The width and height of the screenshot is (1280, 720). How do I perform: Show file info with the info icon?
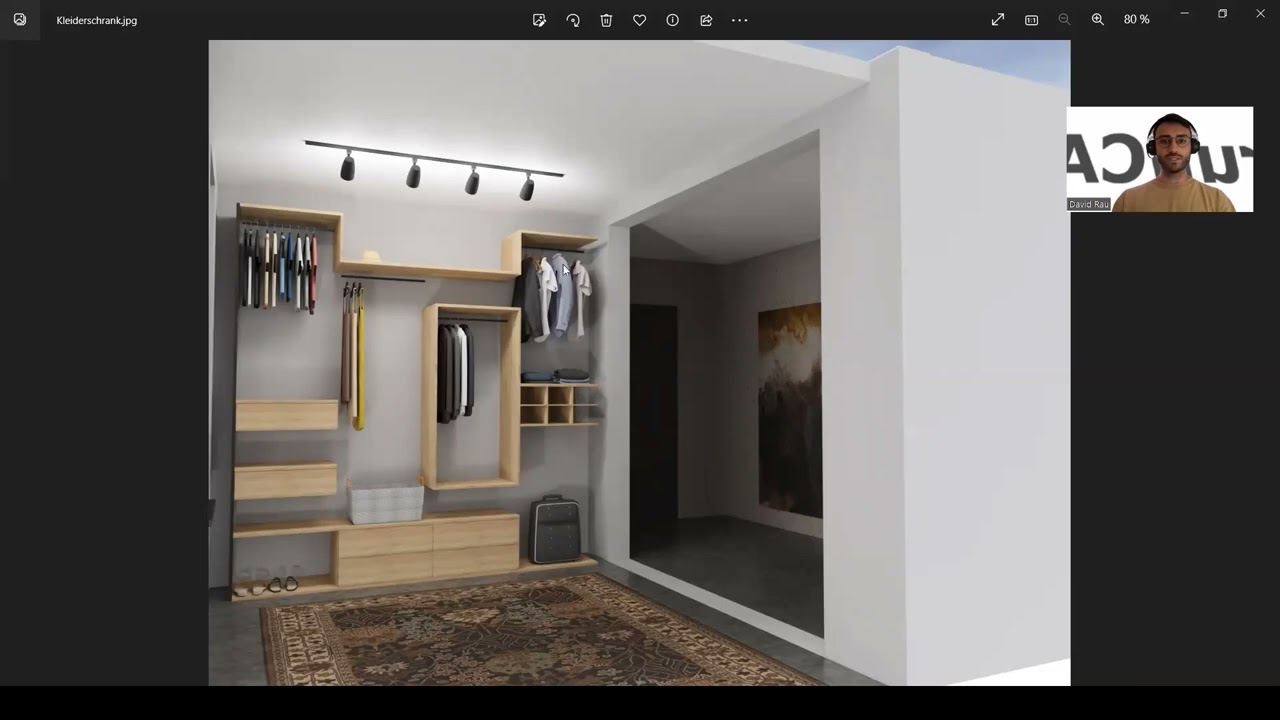click(673, 20)
